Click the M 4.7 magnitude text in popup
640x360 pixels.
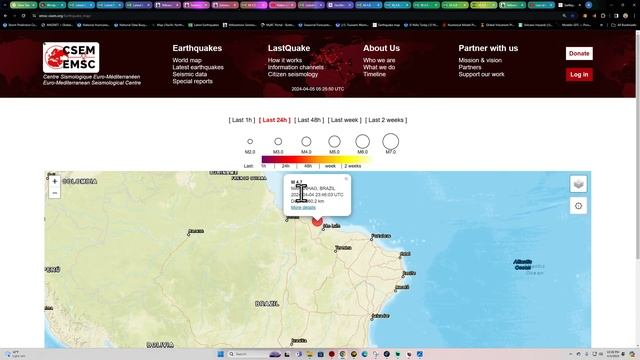click(297, 182)
